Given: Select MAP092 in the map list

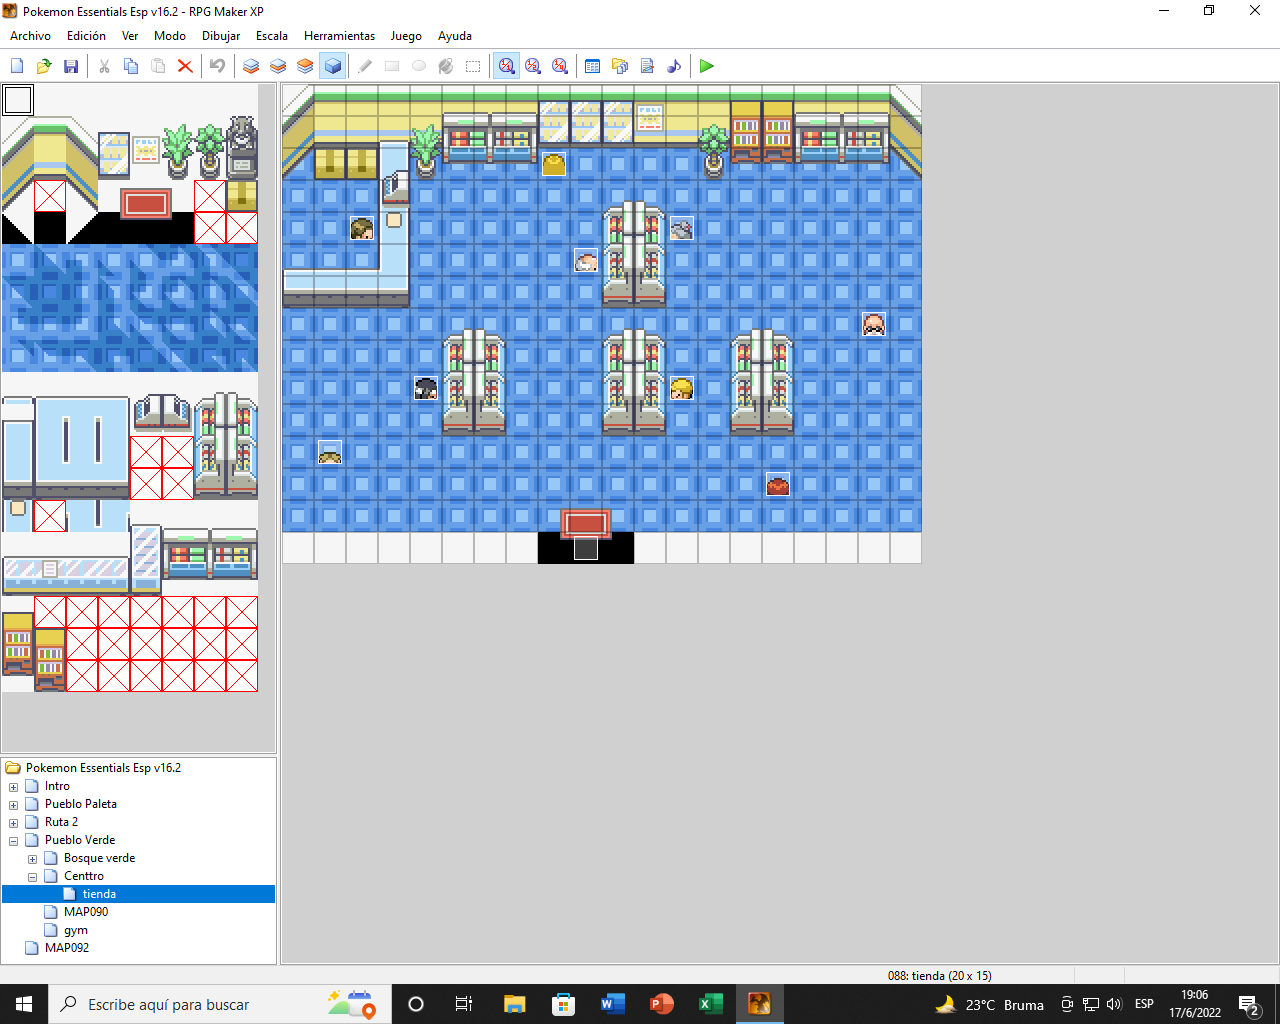Looking at the screenshot, I should pyautogui.click(x=67, y=948).
